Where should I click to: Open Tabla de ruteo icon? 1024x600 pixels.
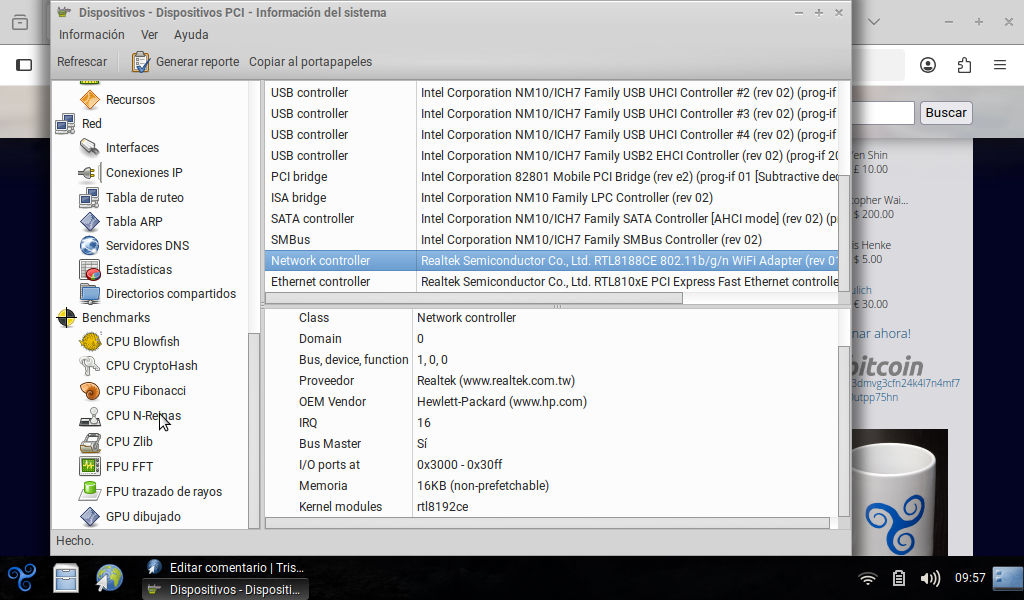89,197
